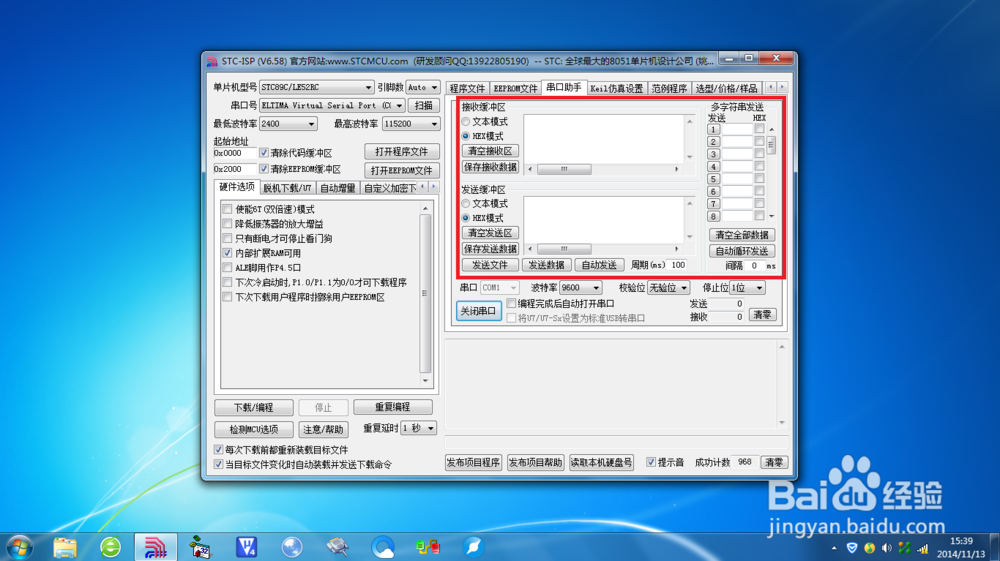Click the 下载/编程 button
1000x561 pixels.
coord(254,407)
